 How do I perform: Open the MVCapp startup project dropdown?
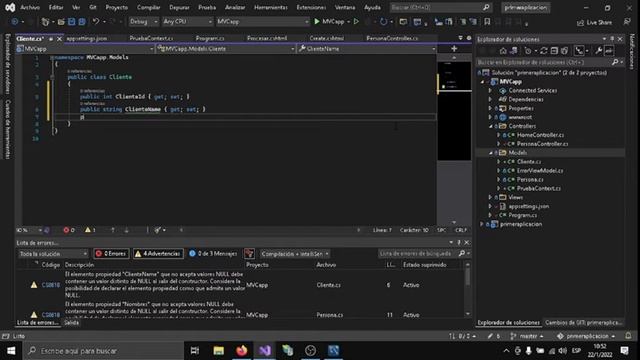click(x=262, y=22)
